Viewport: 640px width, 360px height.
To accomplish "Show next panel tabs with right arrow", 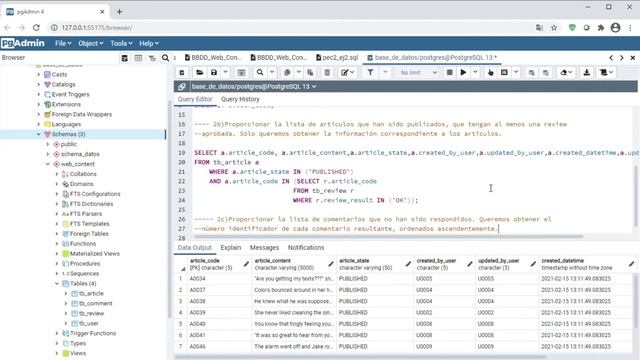I will (x=622, y=58).
